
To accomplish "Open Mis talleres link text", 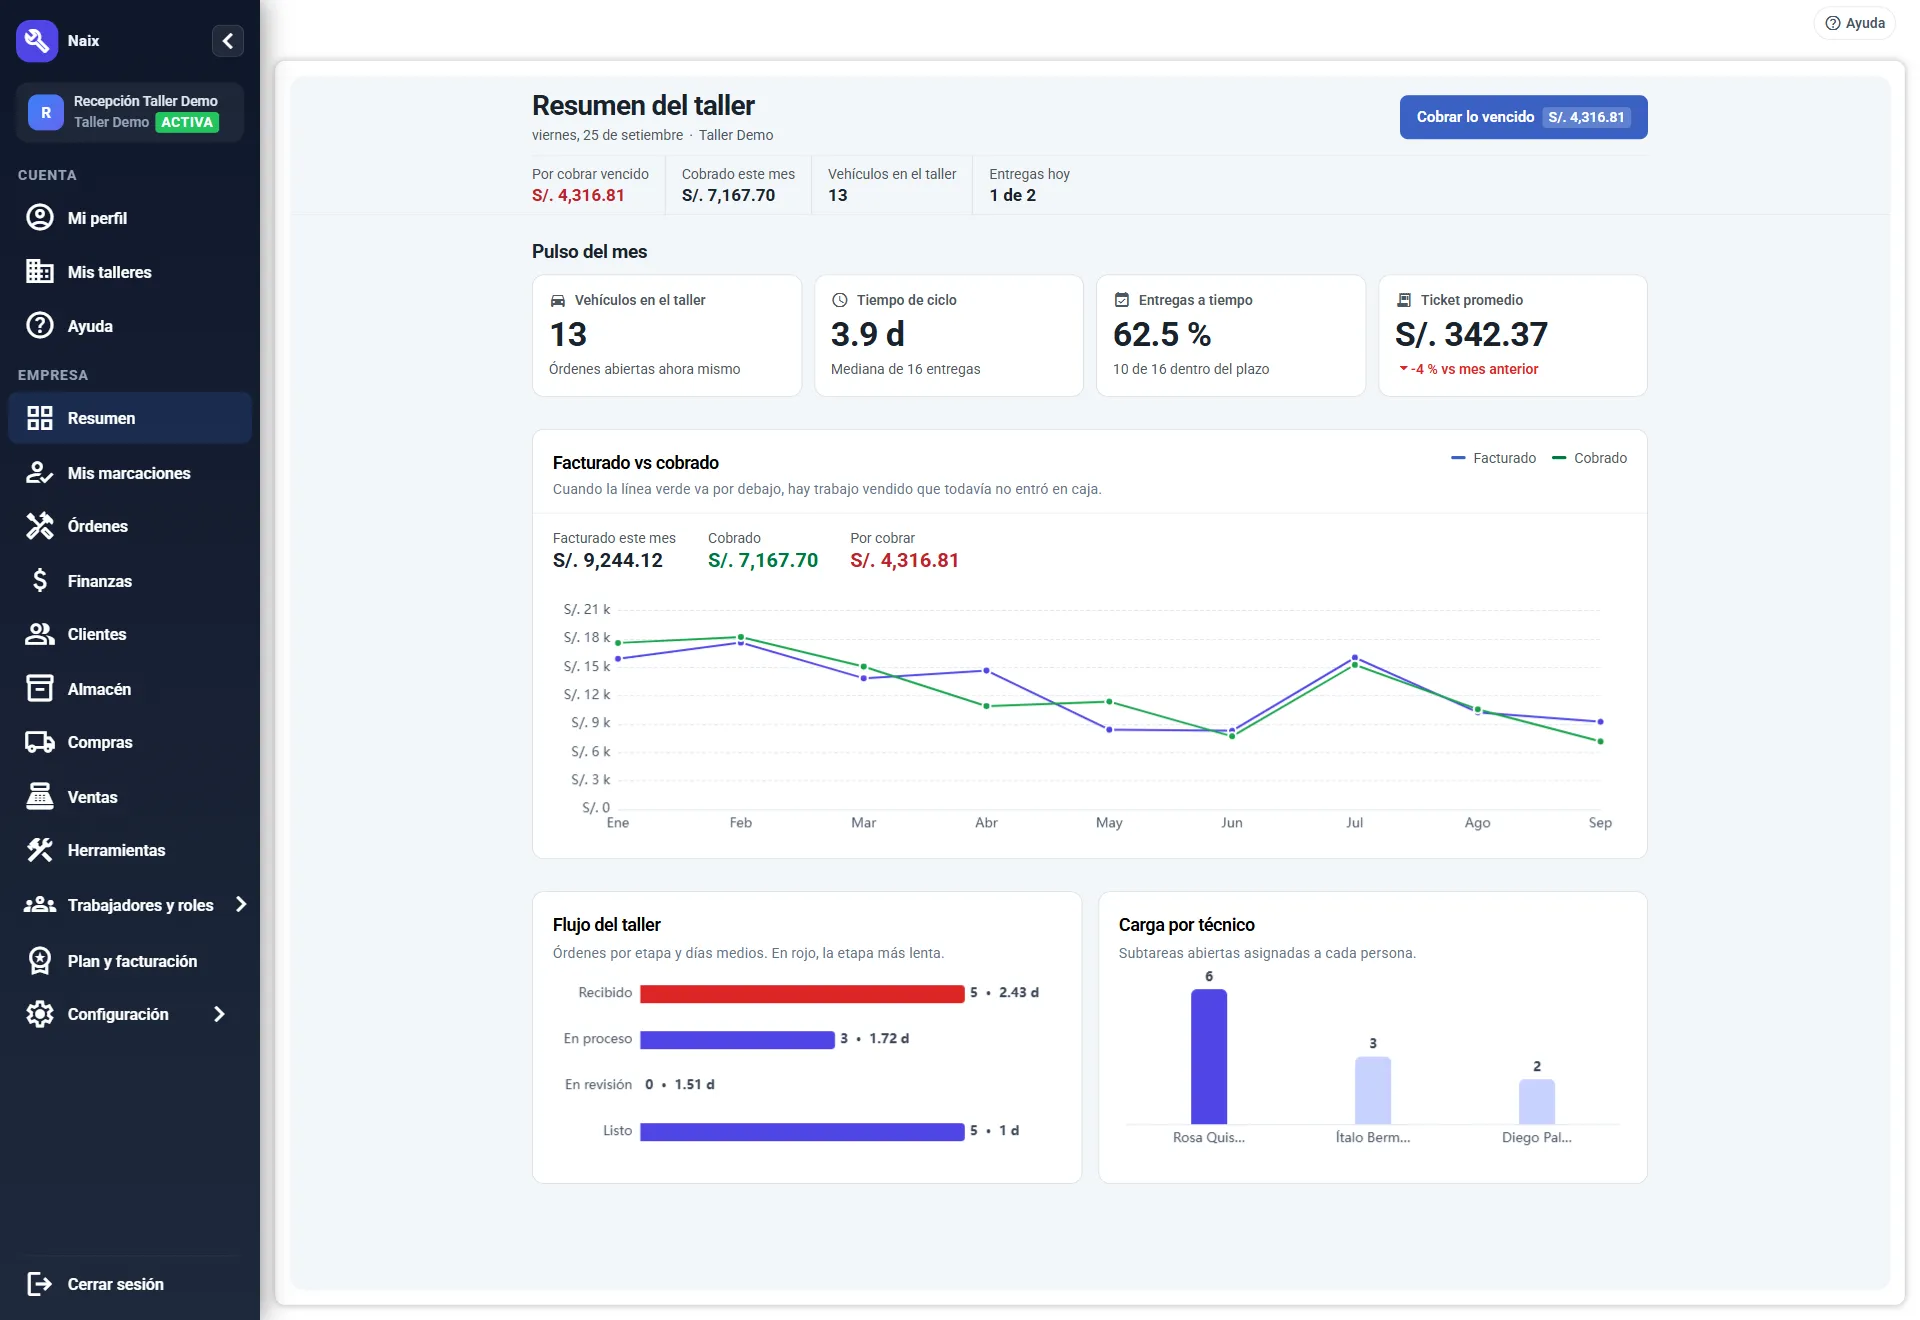I will pyautogui.click(x=110, y=272).
